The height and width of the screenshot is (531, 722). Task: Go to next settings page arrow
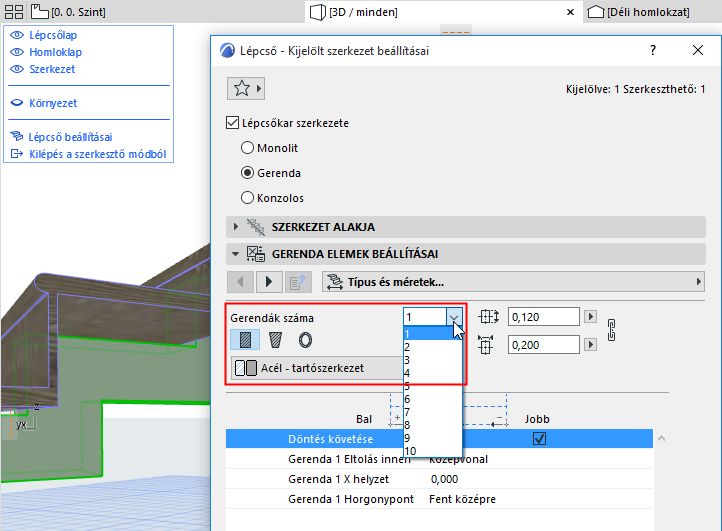[x=269, y=281]
